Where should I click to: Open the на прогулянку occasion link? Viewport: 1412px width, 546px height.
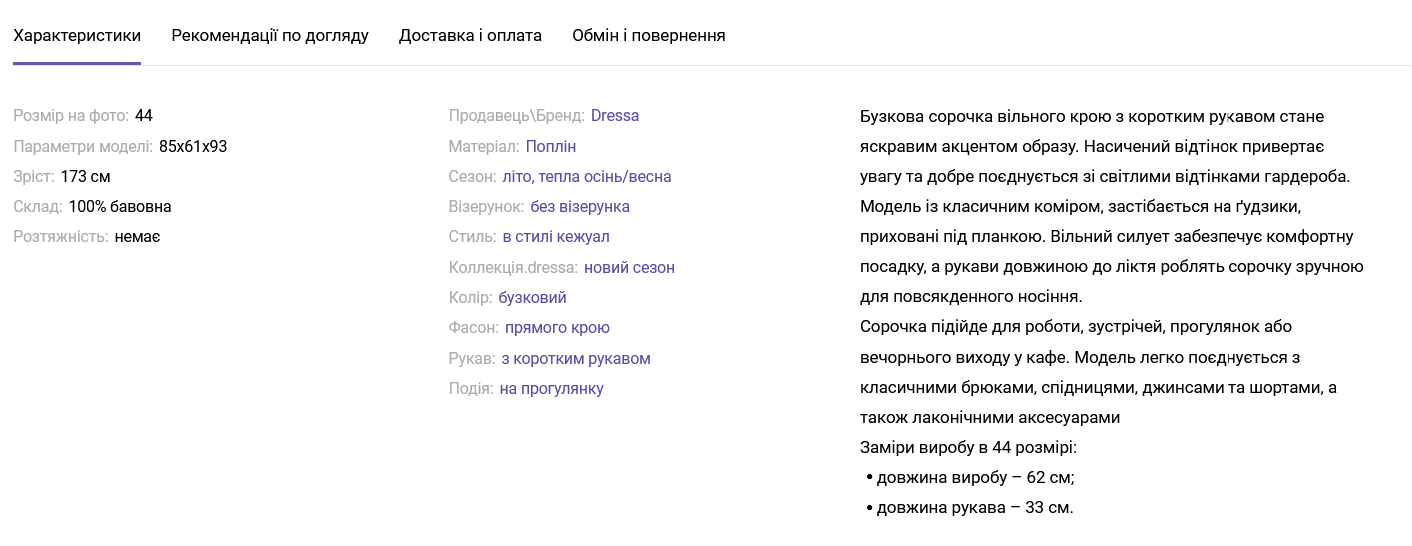click(552, 389)
